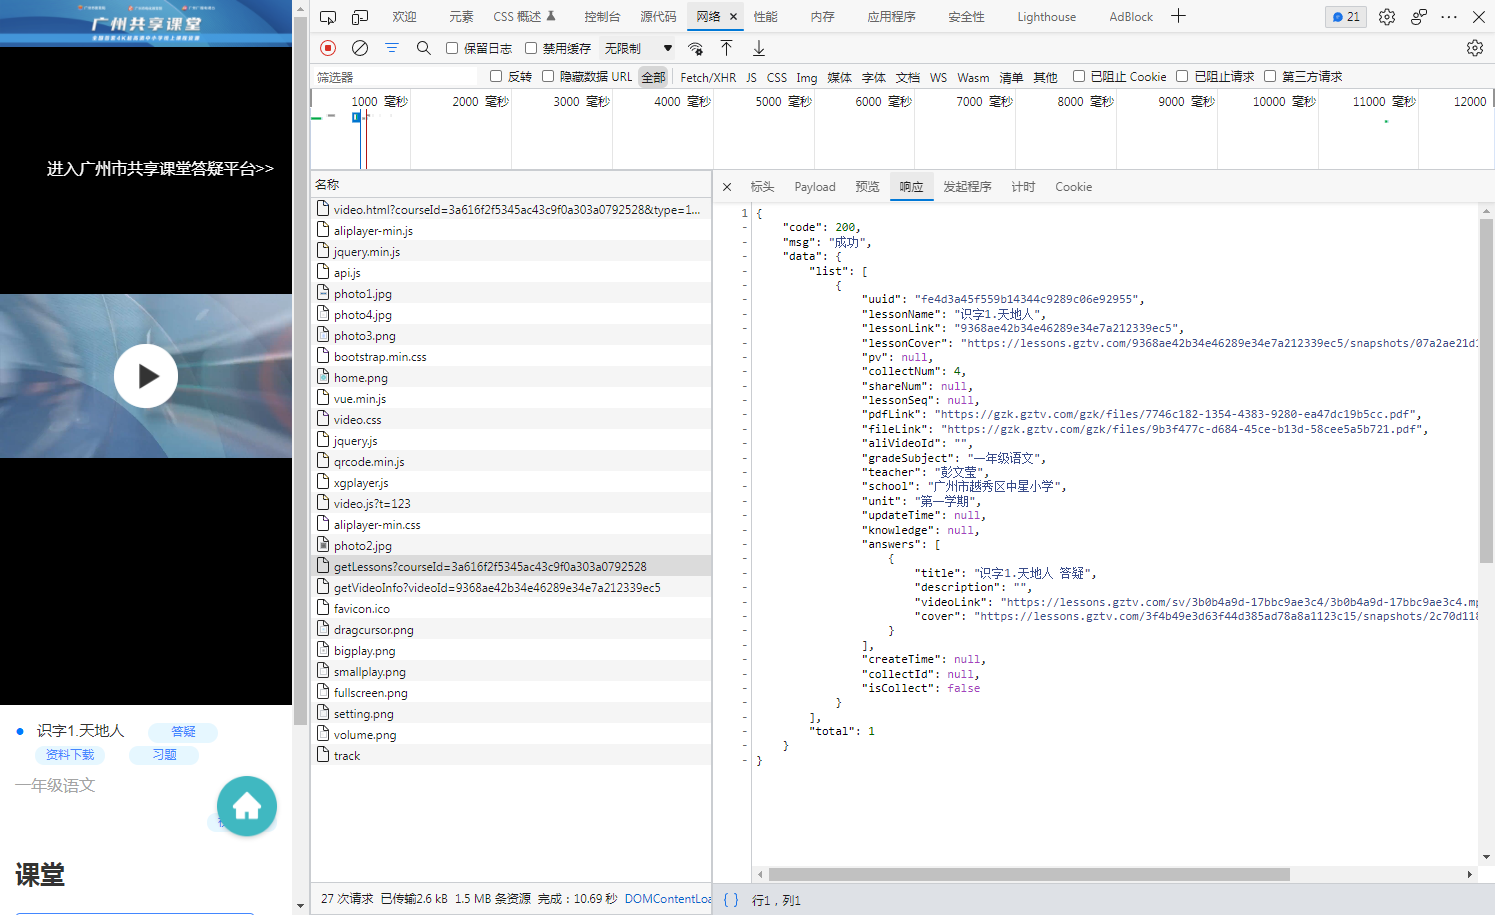Screen dimensions: 1495x915
Task: Switch to the 预览 details tab
Action: coord(867,187)
